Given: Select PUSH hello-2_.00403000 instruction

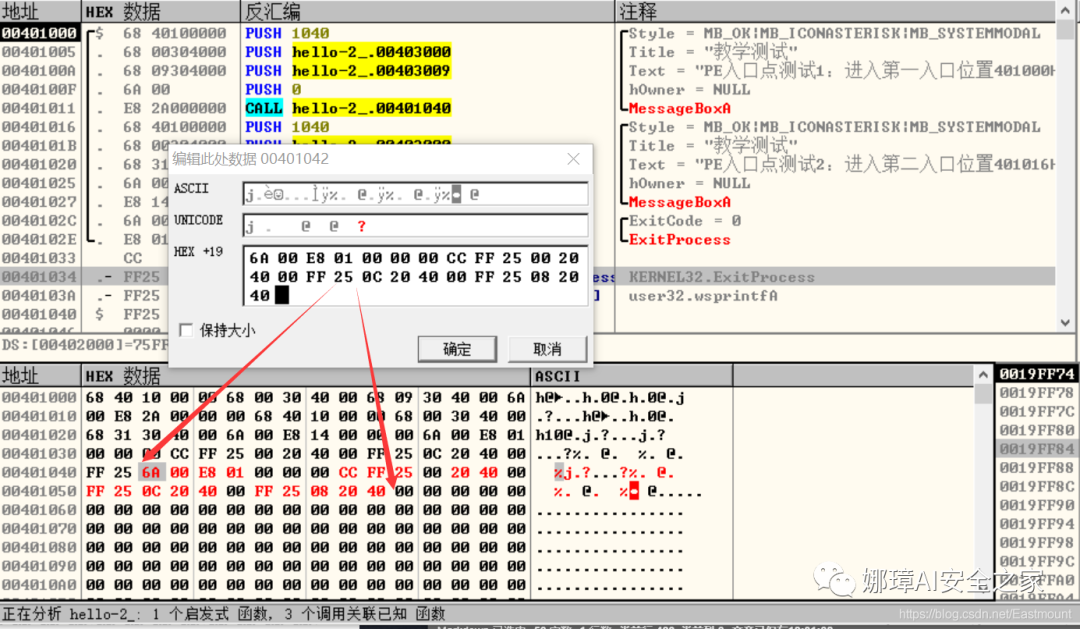Looking at the screenshot, I should click(x=348, y=52).
